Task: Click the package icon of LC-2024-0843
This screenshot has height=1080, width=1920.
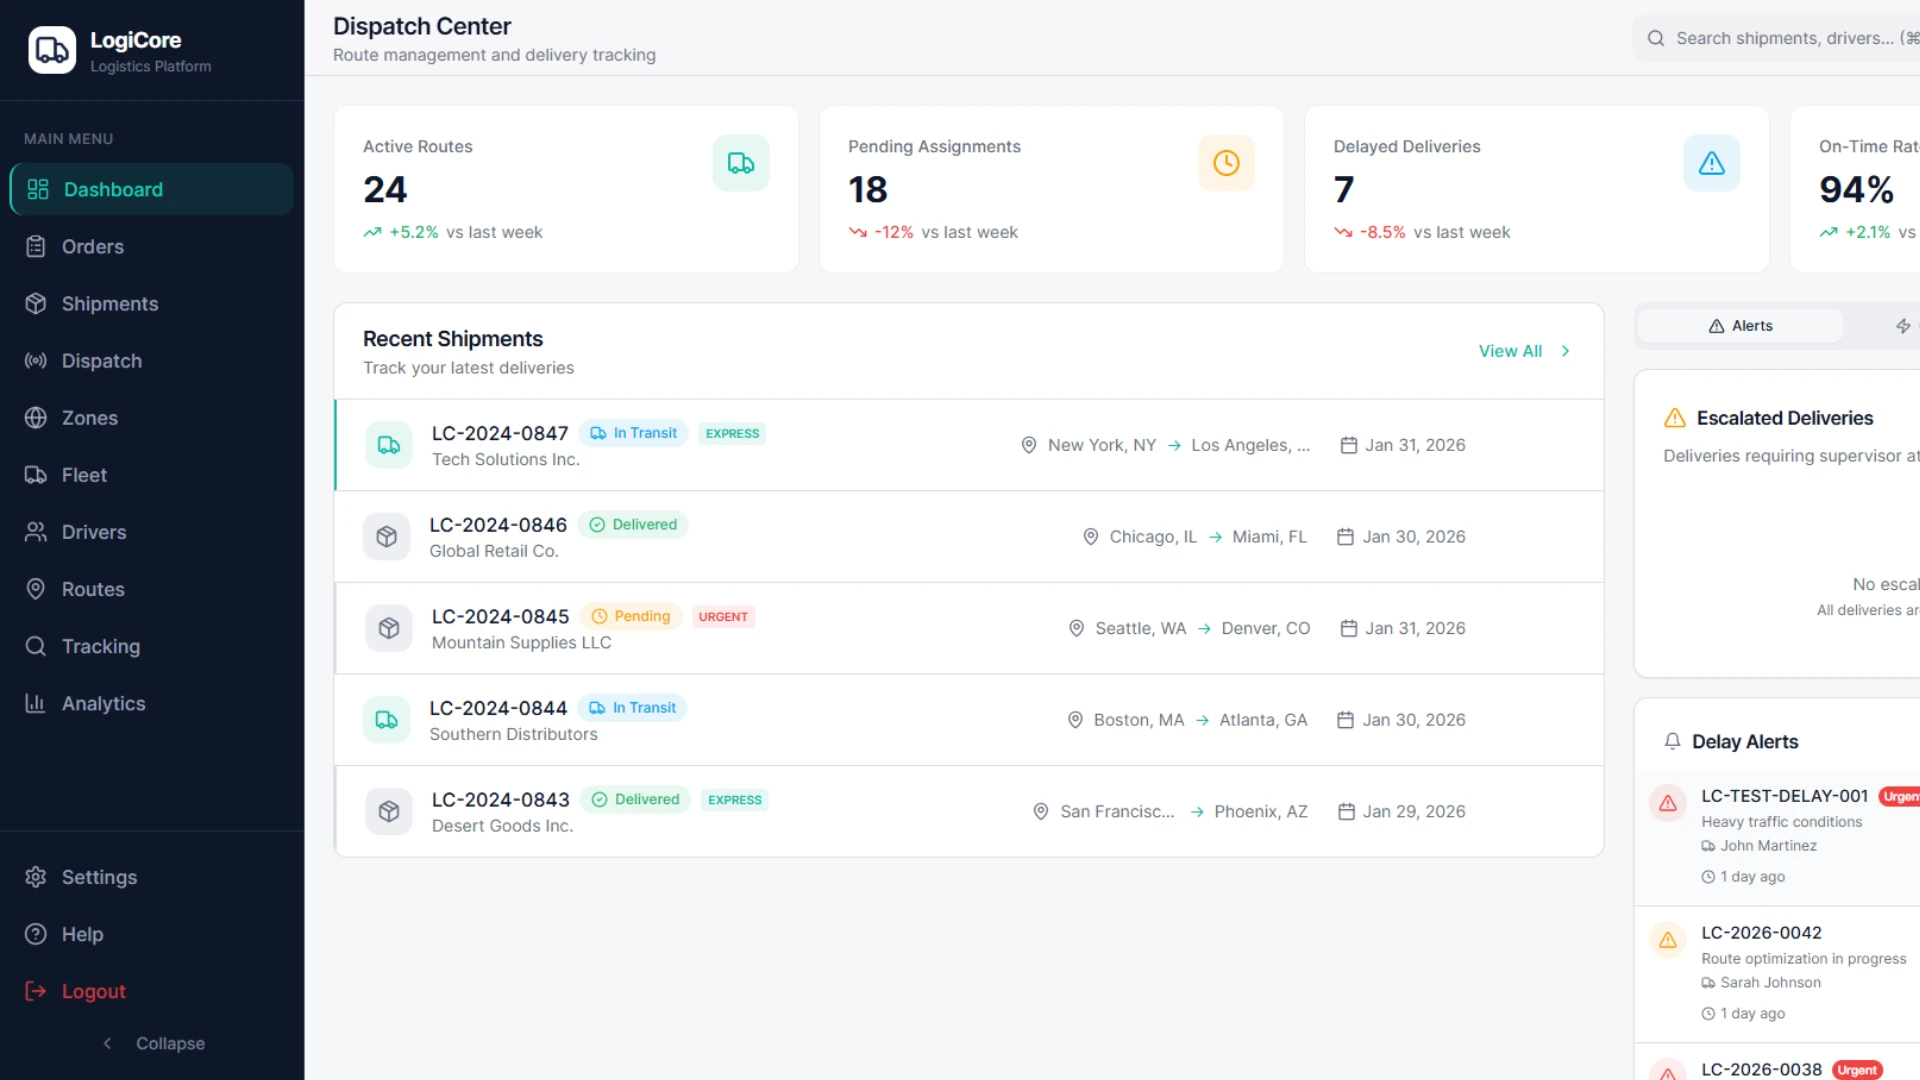Action: coord(389,811)
